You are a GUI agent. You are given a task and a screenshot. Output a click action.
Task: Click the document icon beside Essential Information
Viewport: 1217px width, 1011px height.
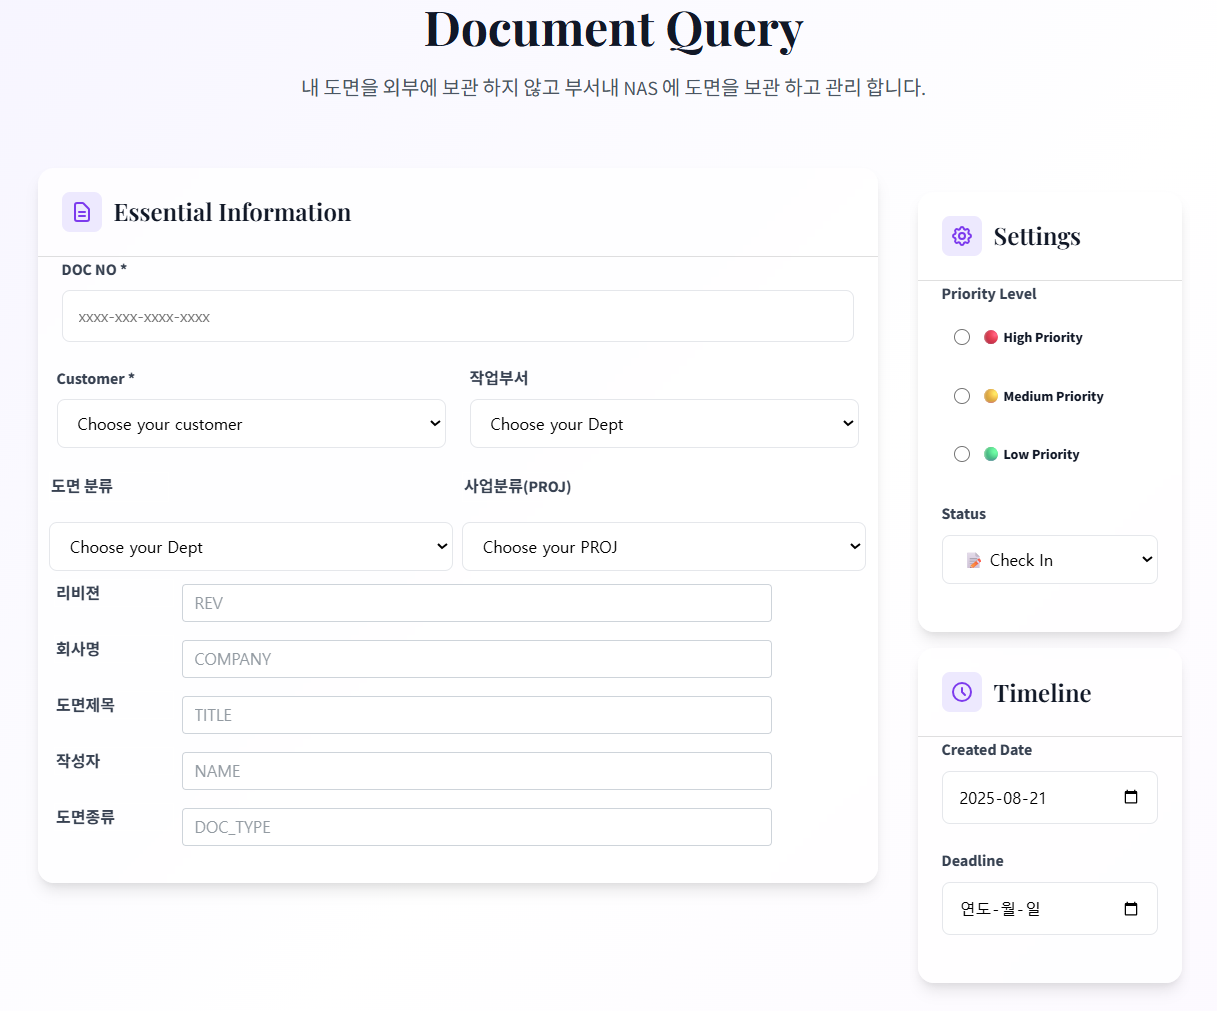(x=82, y=212)
